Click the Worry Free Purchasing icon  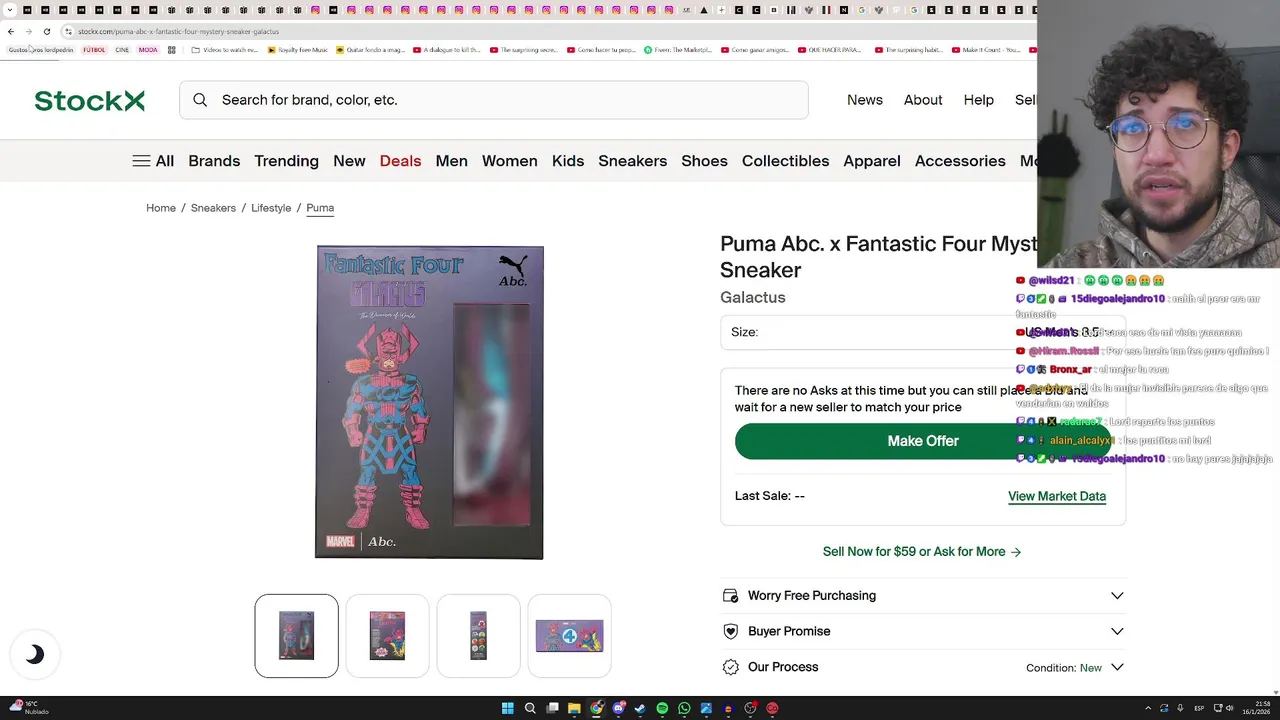pyautogui.click(x=730, y=595)
